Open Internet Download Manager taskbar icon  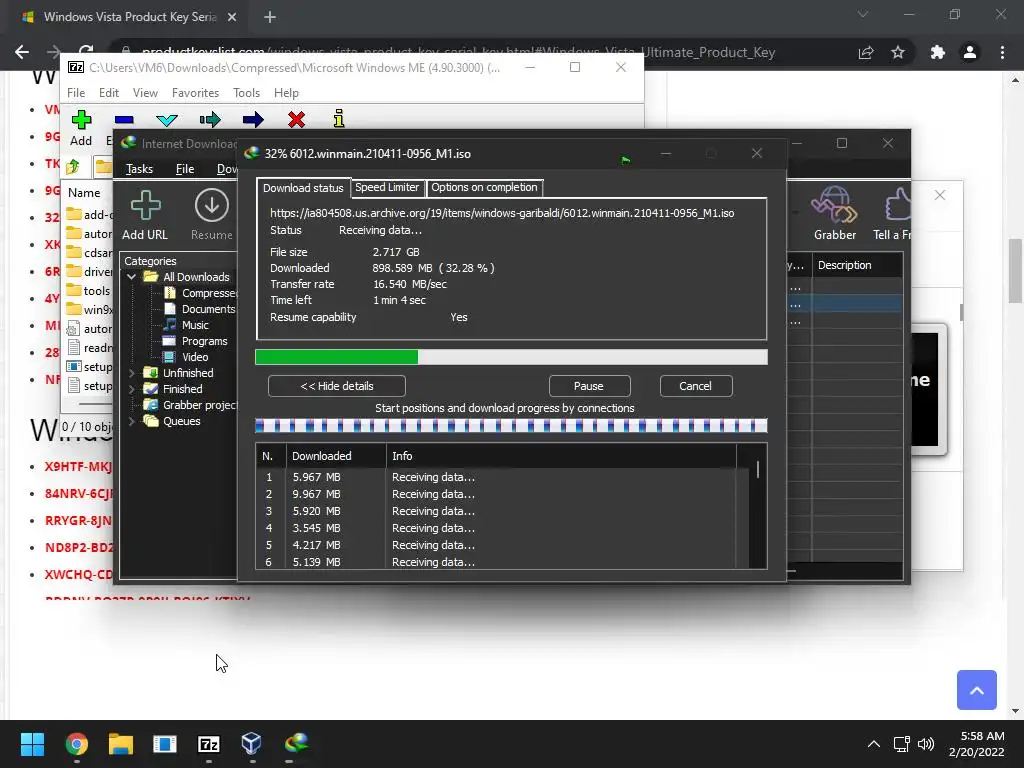(x=297, y=743)
